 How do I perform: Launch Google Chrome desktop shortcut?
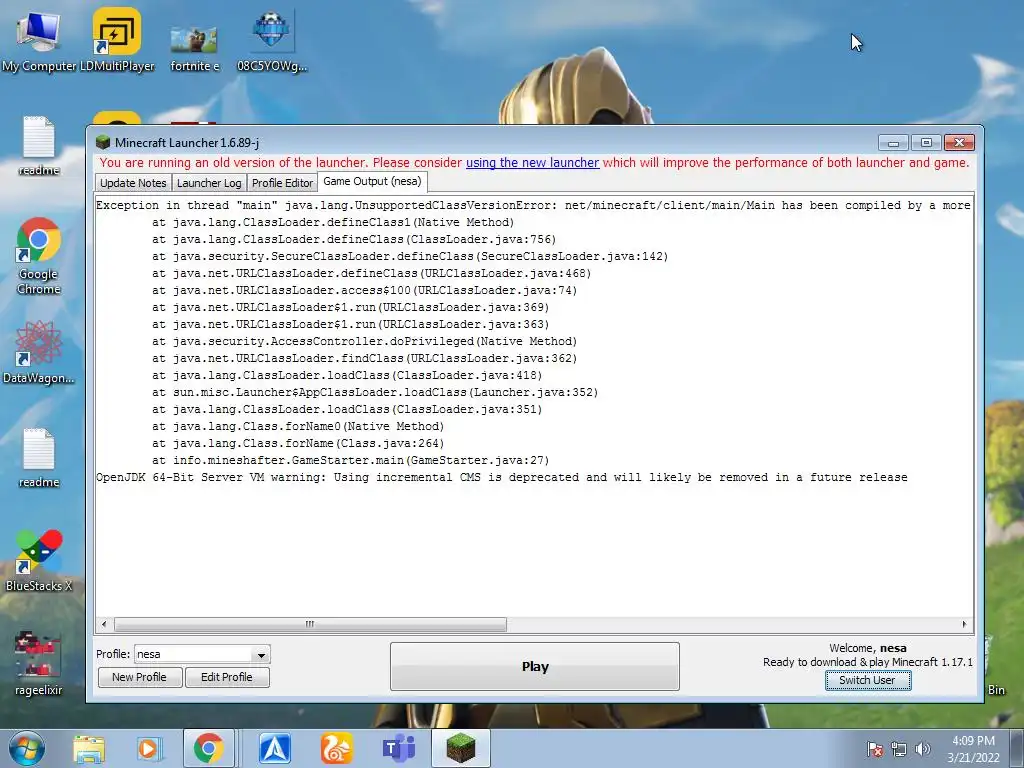[x=39, y=257]
